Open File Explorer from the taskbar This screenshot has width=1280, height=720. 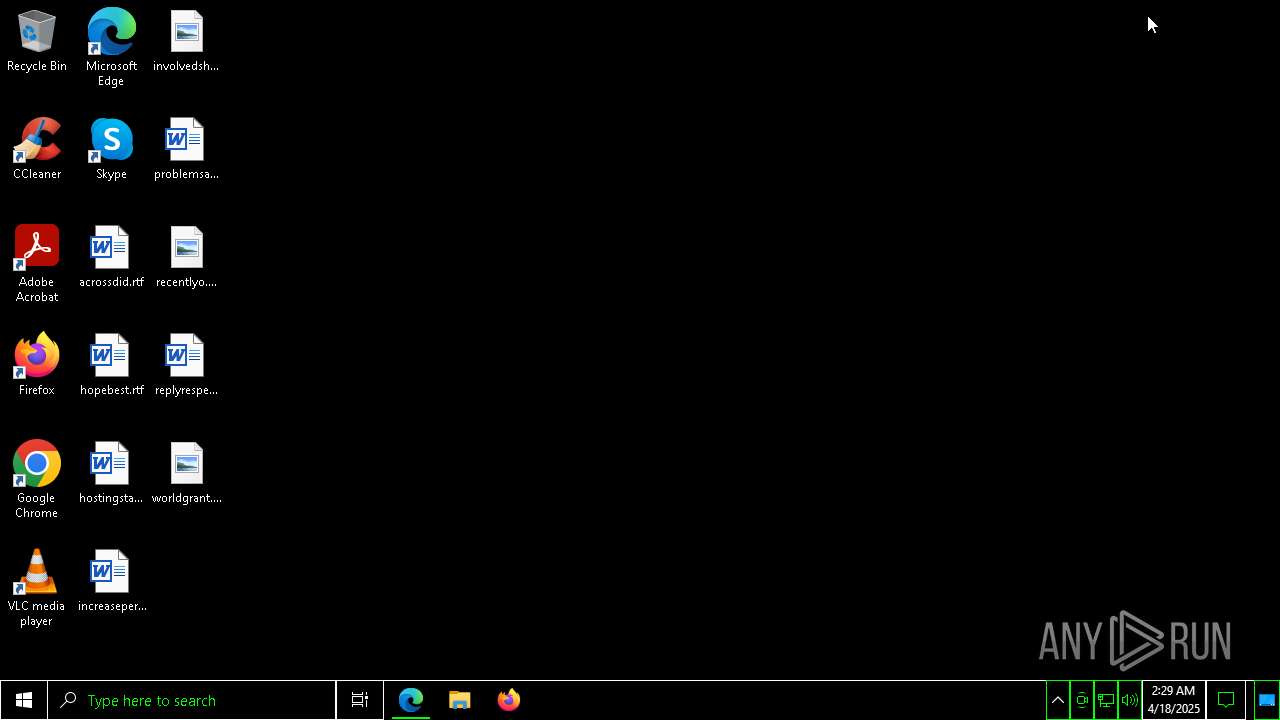click(460, 700)
